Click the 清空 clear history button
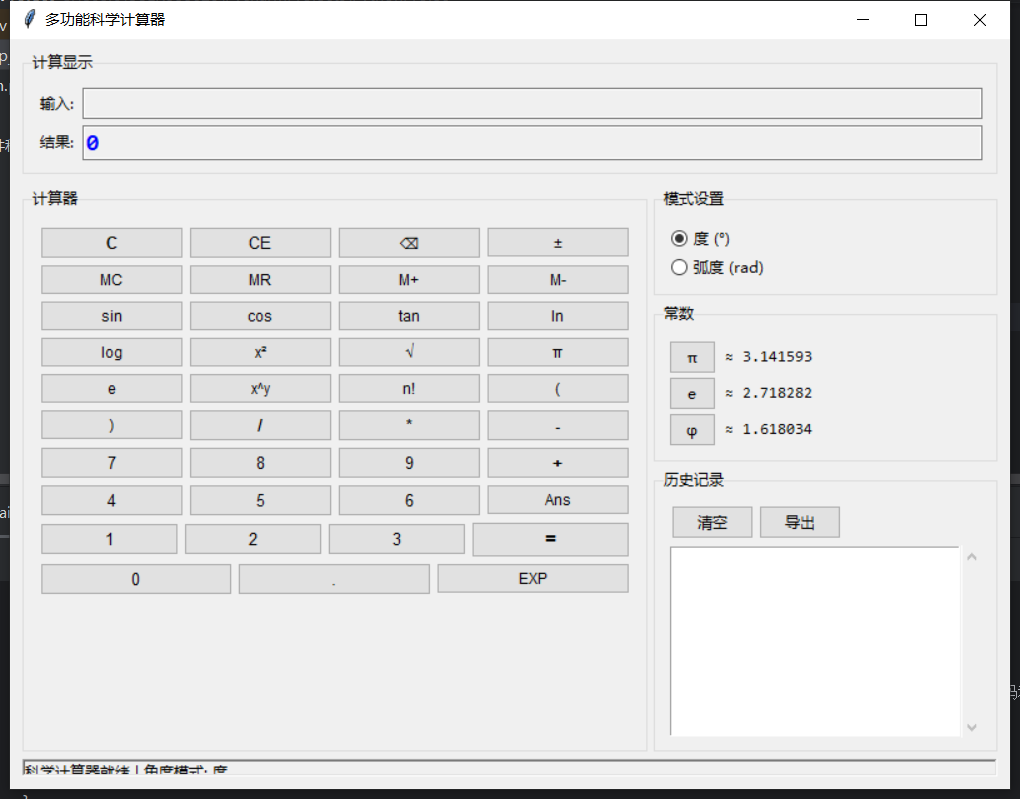 712,522
